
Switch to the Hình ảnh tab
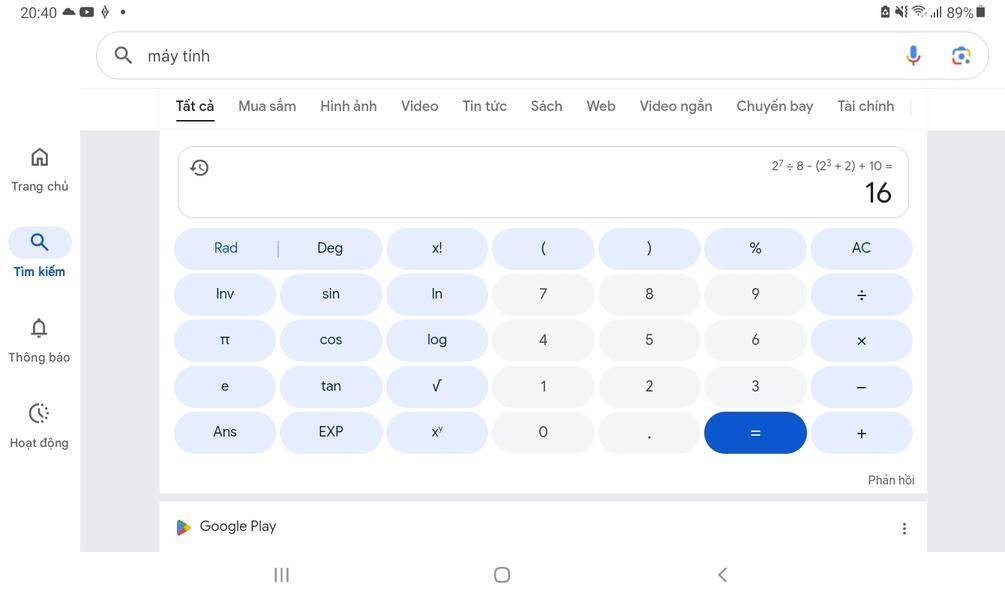(348, 106)
